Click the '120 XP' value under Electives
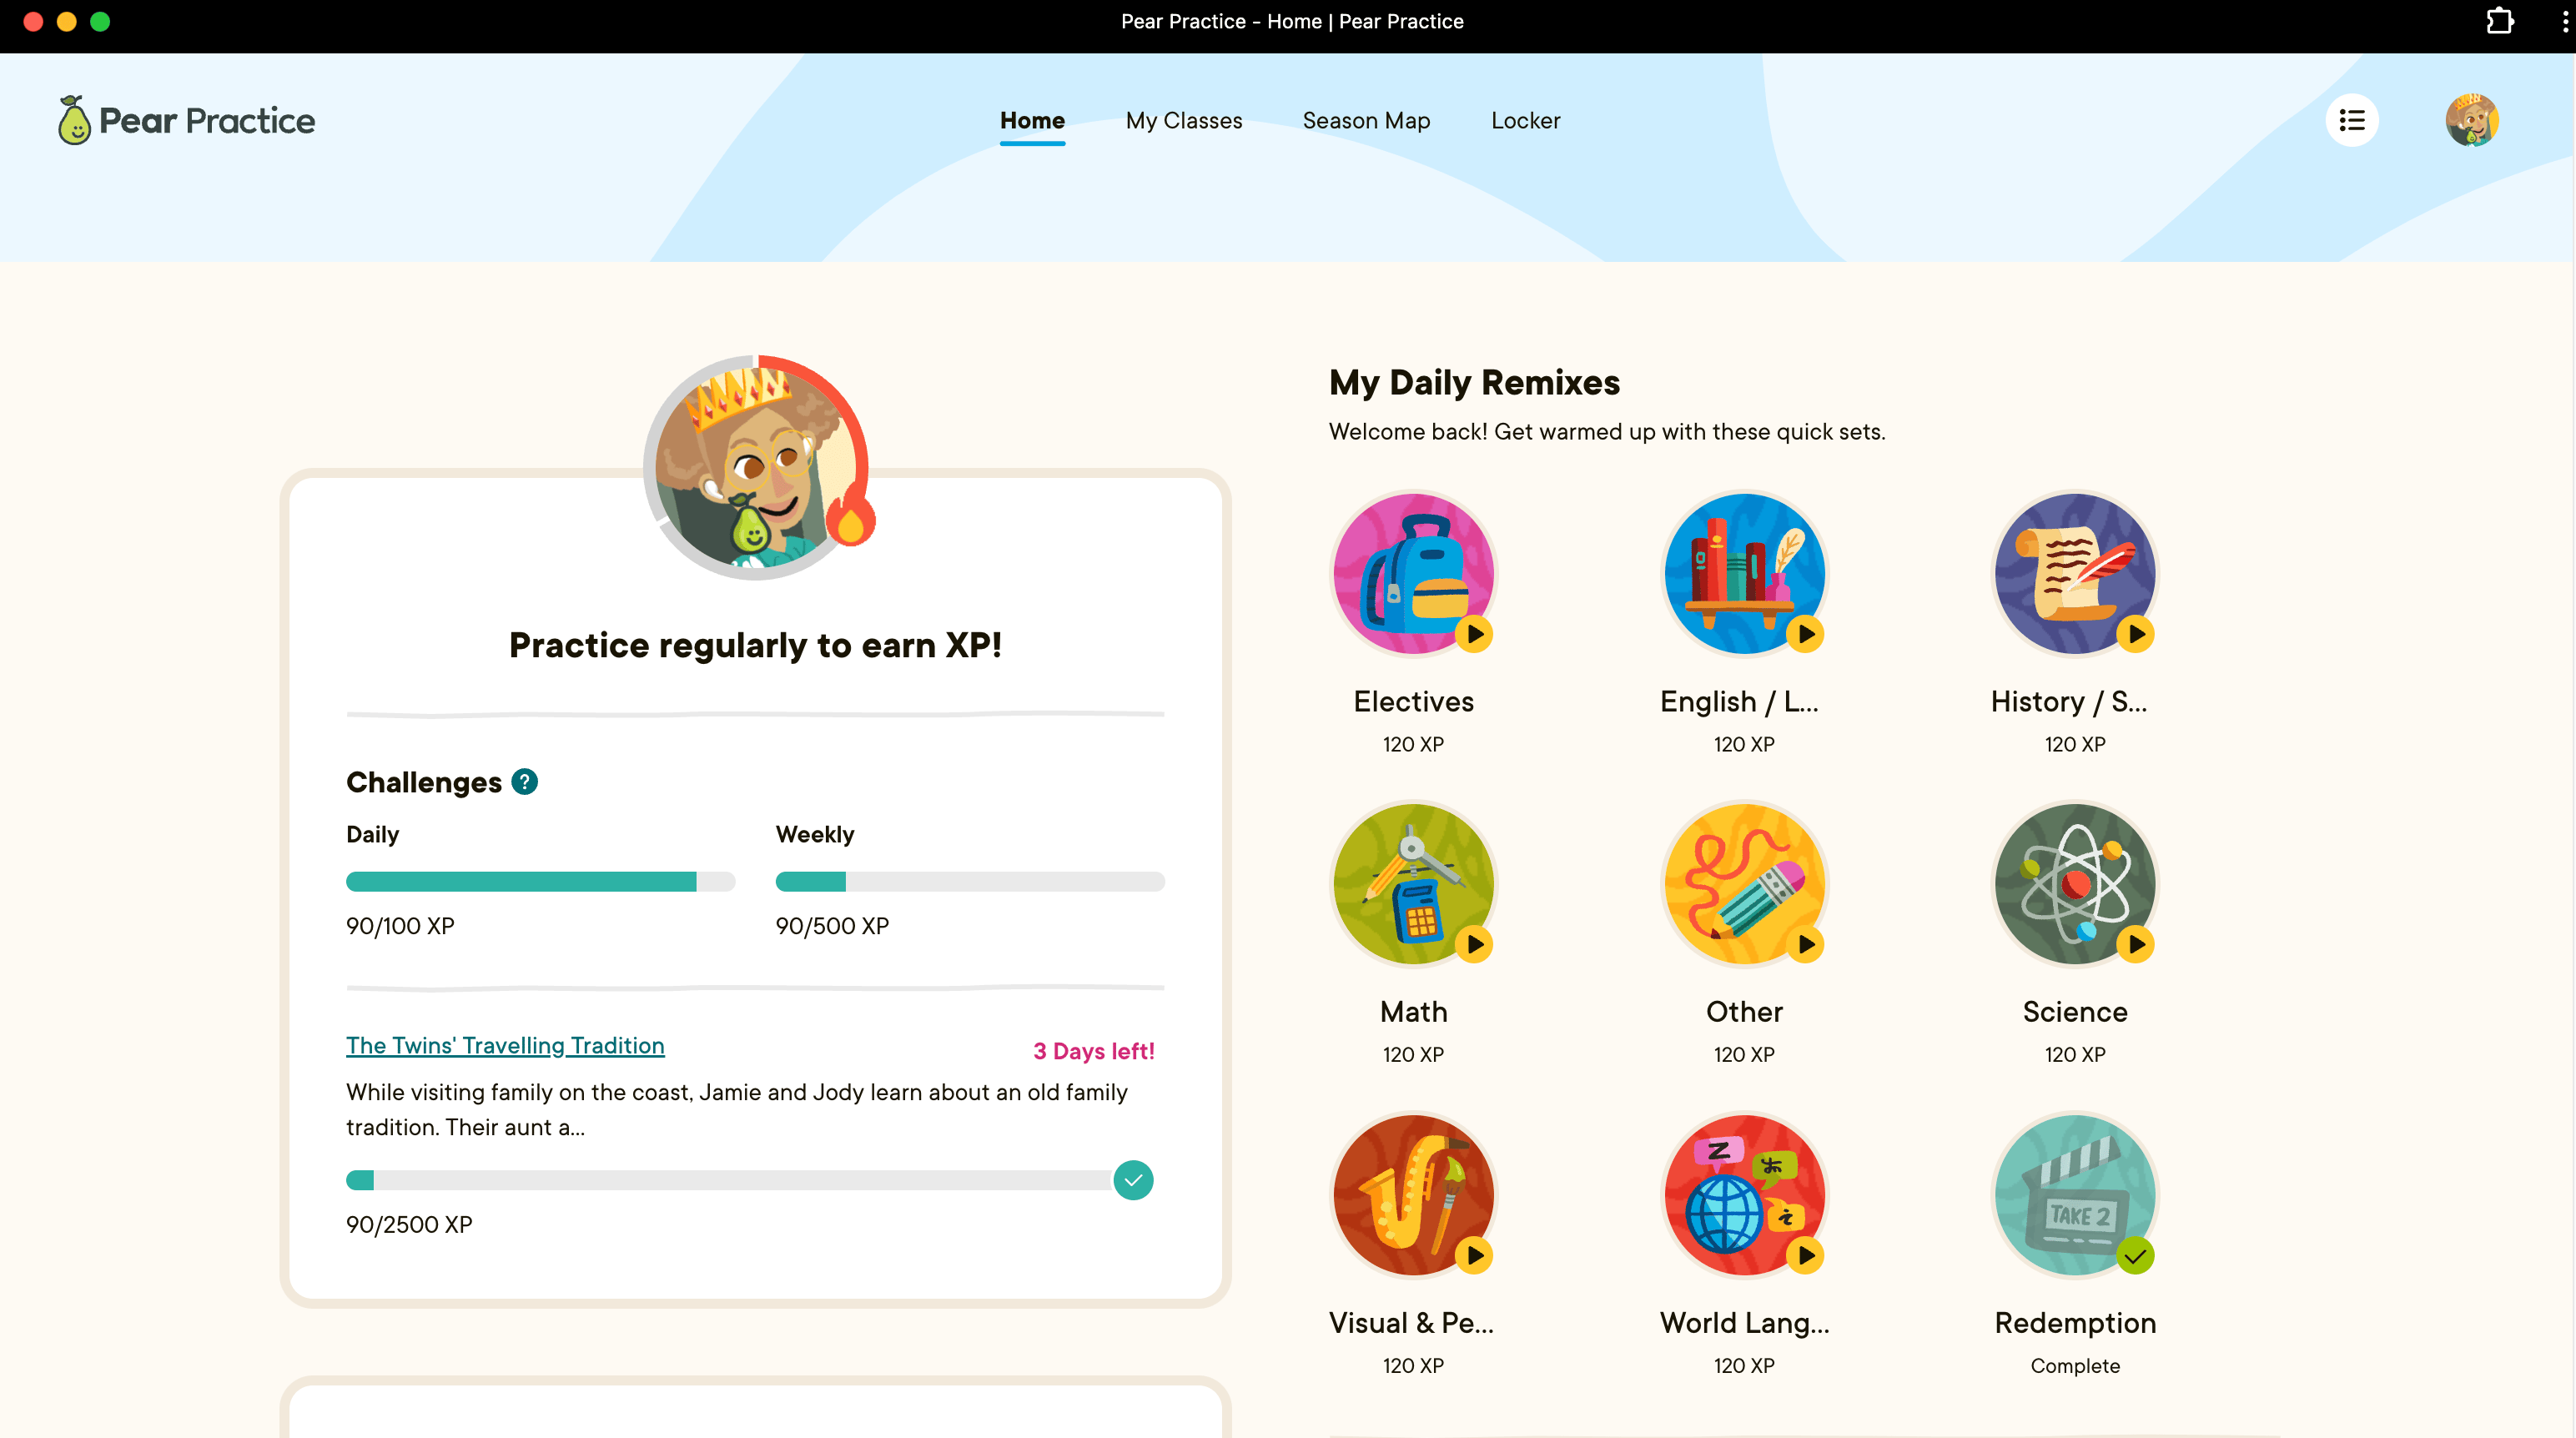Viewport: 2576px width, 1438px height. pyautogui.click(x=1413, y=744)
